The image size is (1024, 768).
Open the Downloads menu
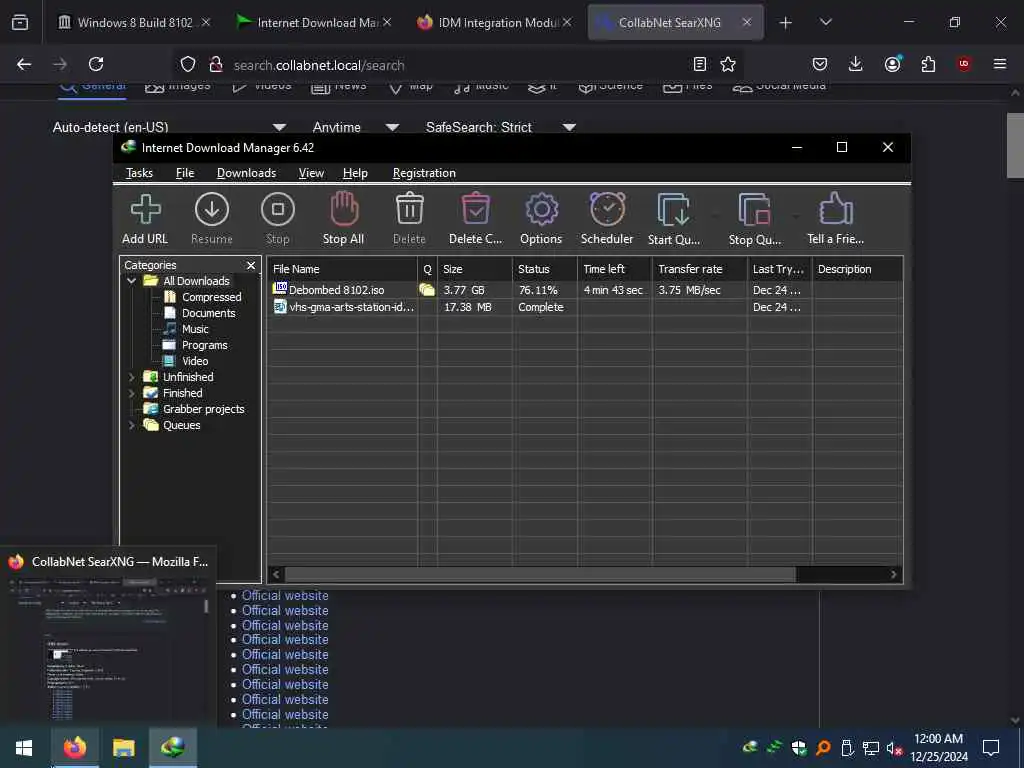pos(246,173)
